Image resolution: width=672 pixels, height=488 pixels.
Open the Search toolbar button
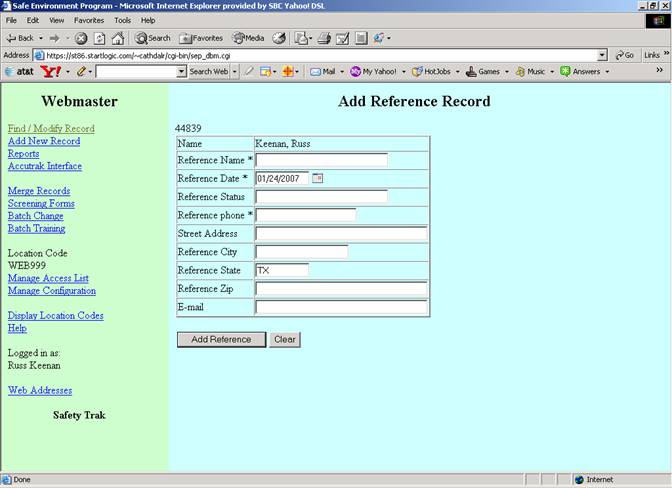click(153, 38)
